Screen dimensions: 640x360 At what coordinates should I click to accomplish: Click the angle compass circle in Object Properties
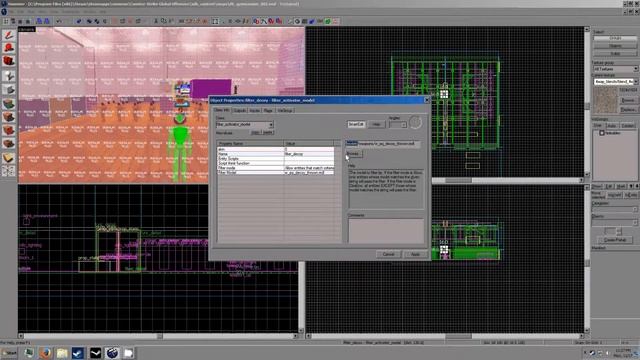point(415,122)
